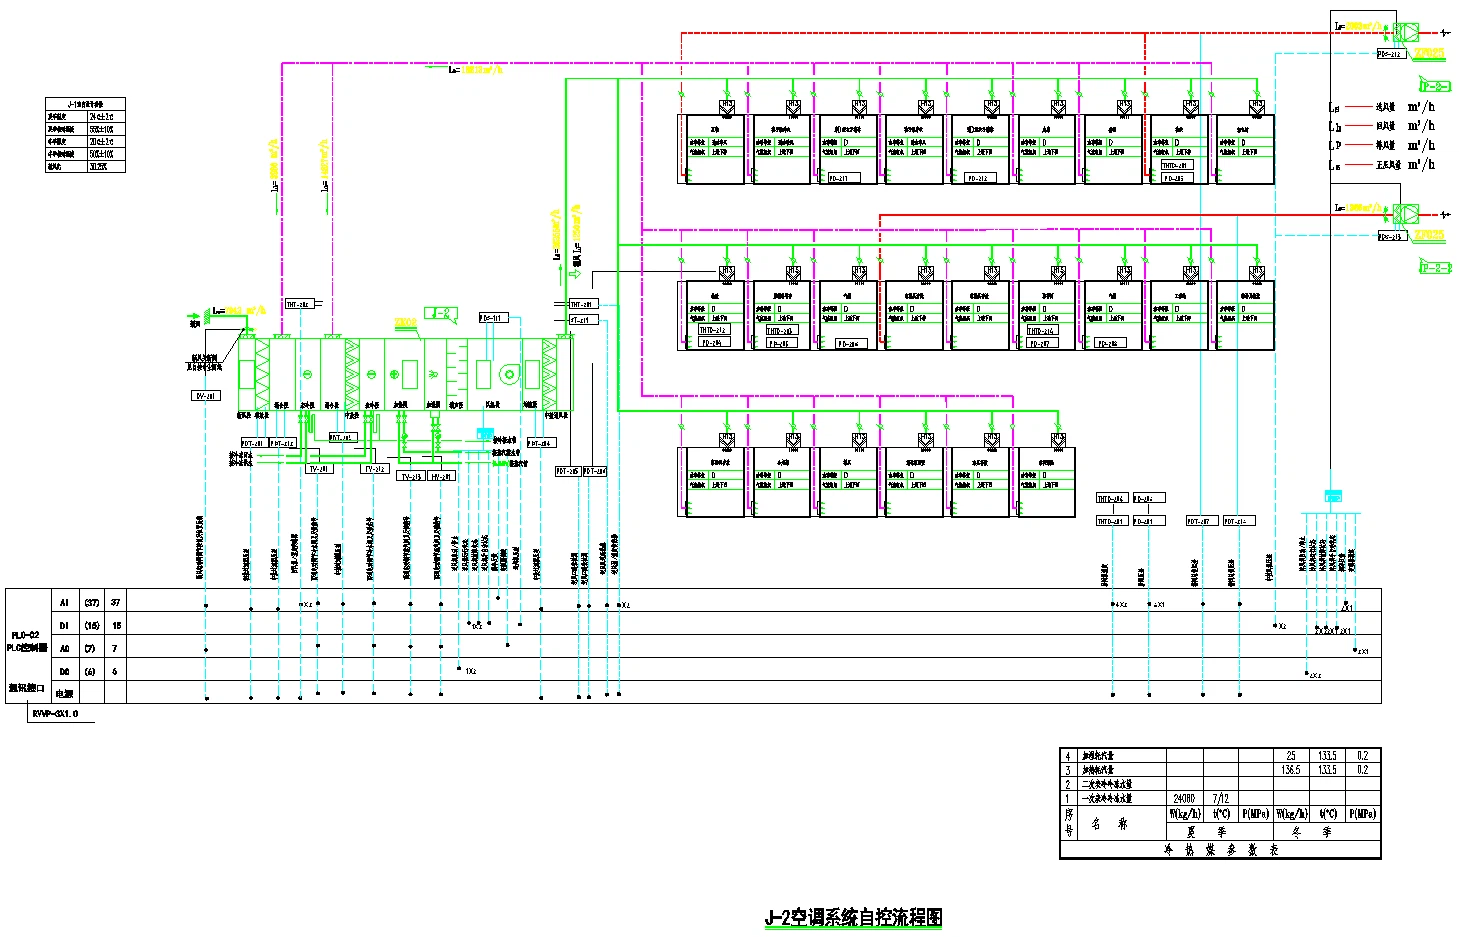Image resolution: width=1459 pixels, height=937 pixels.
Task: Click the 24000 flow value in media table
Action: [1184, 798]
